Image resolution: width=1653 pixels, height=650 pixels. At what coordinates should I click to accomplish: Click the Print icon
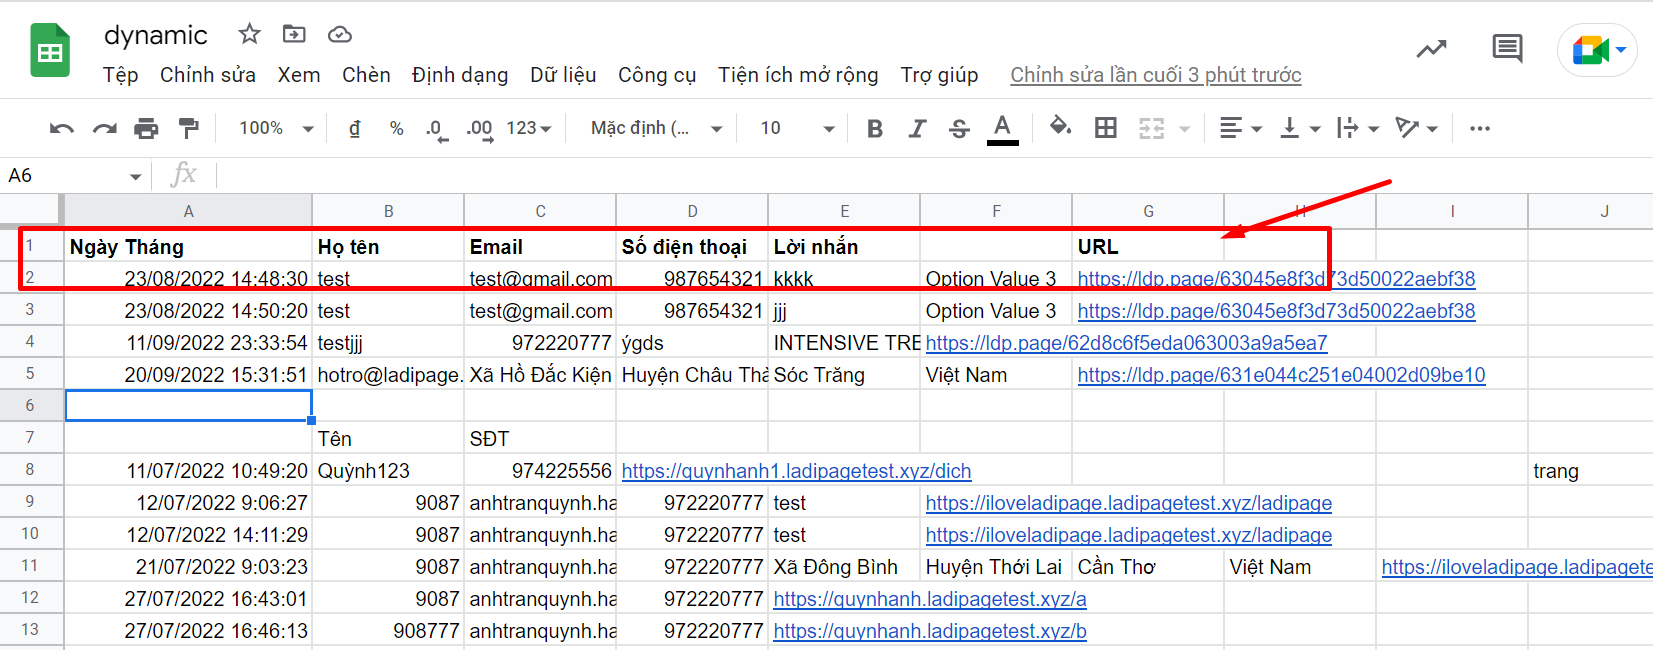[x=146, y=128]
